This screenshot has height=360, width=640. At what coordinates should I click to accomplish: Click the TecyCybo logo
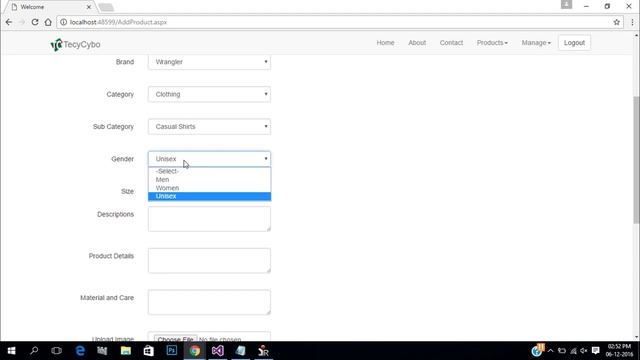click(76, 44)
